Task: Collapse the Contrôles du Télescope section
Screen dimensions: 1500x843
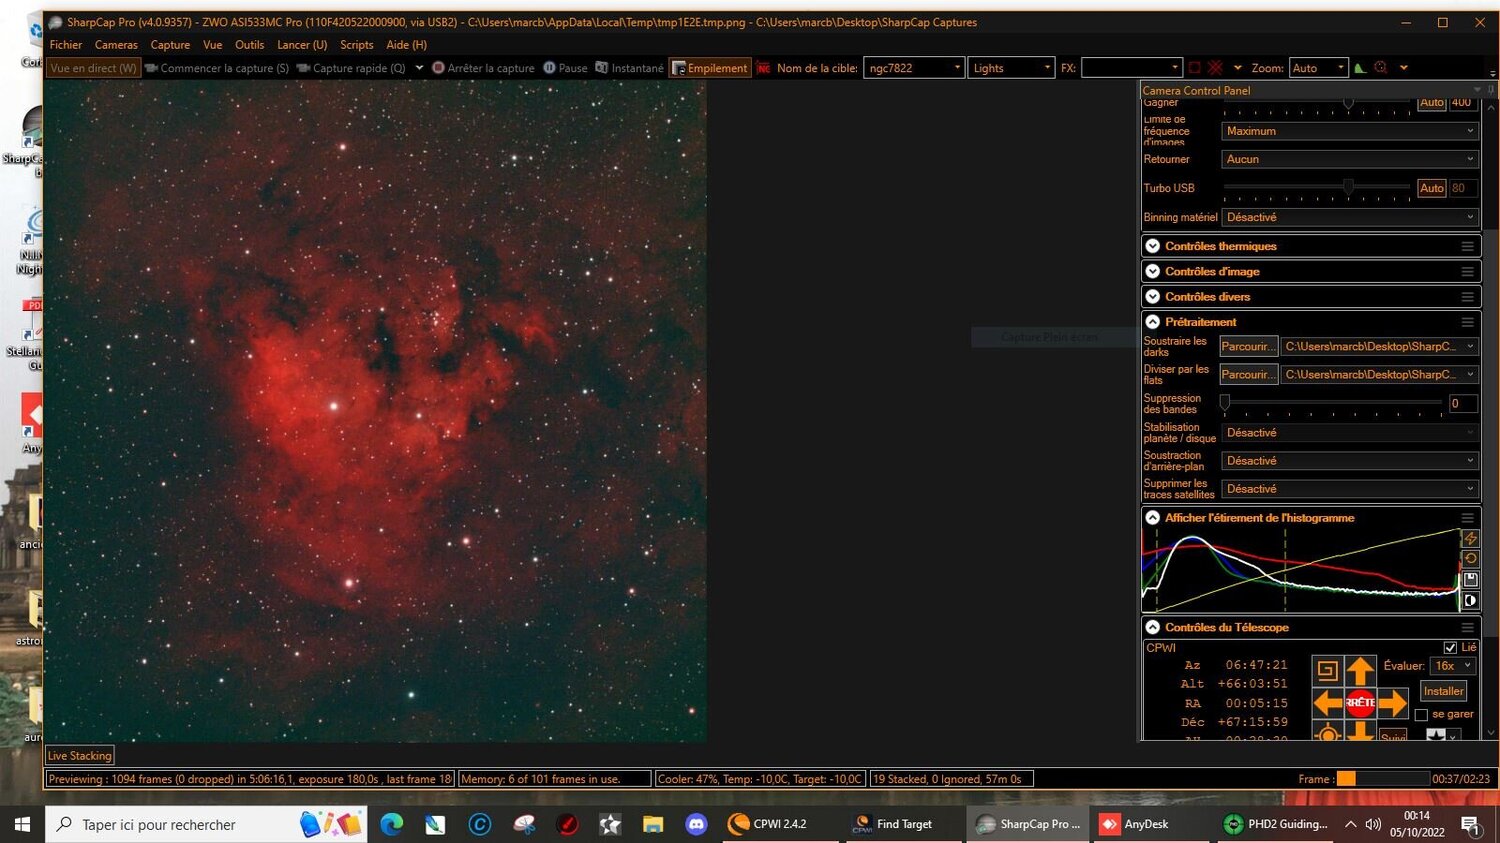Action: [x=1152, y=627]
